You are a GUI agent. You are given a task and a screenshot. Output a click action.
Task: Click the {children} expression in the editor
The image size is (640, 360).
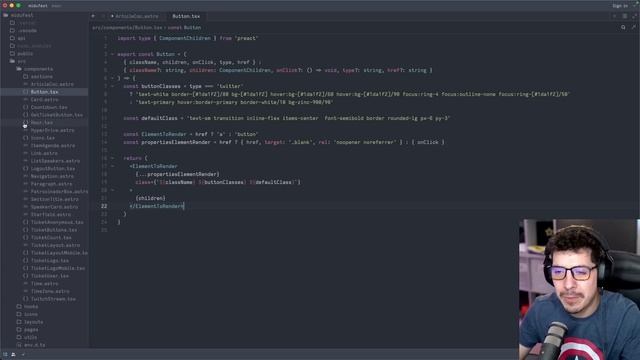[150, 198]
